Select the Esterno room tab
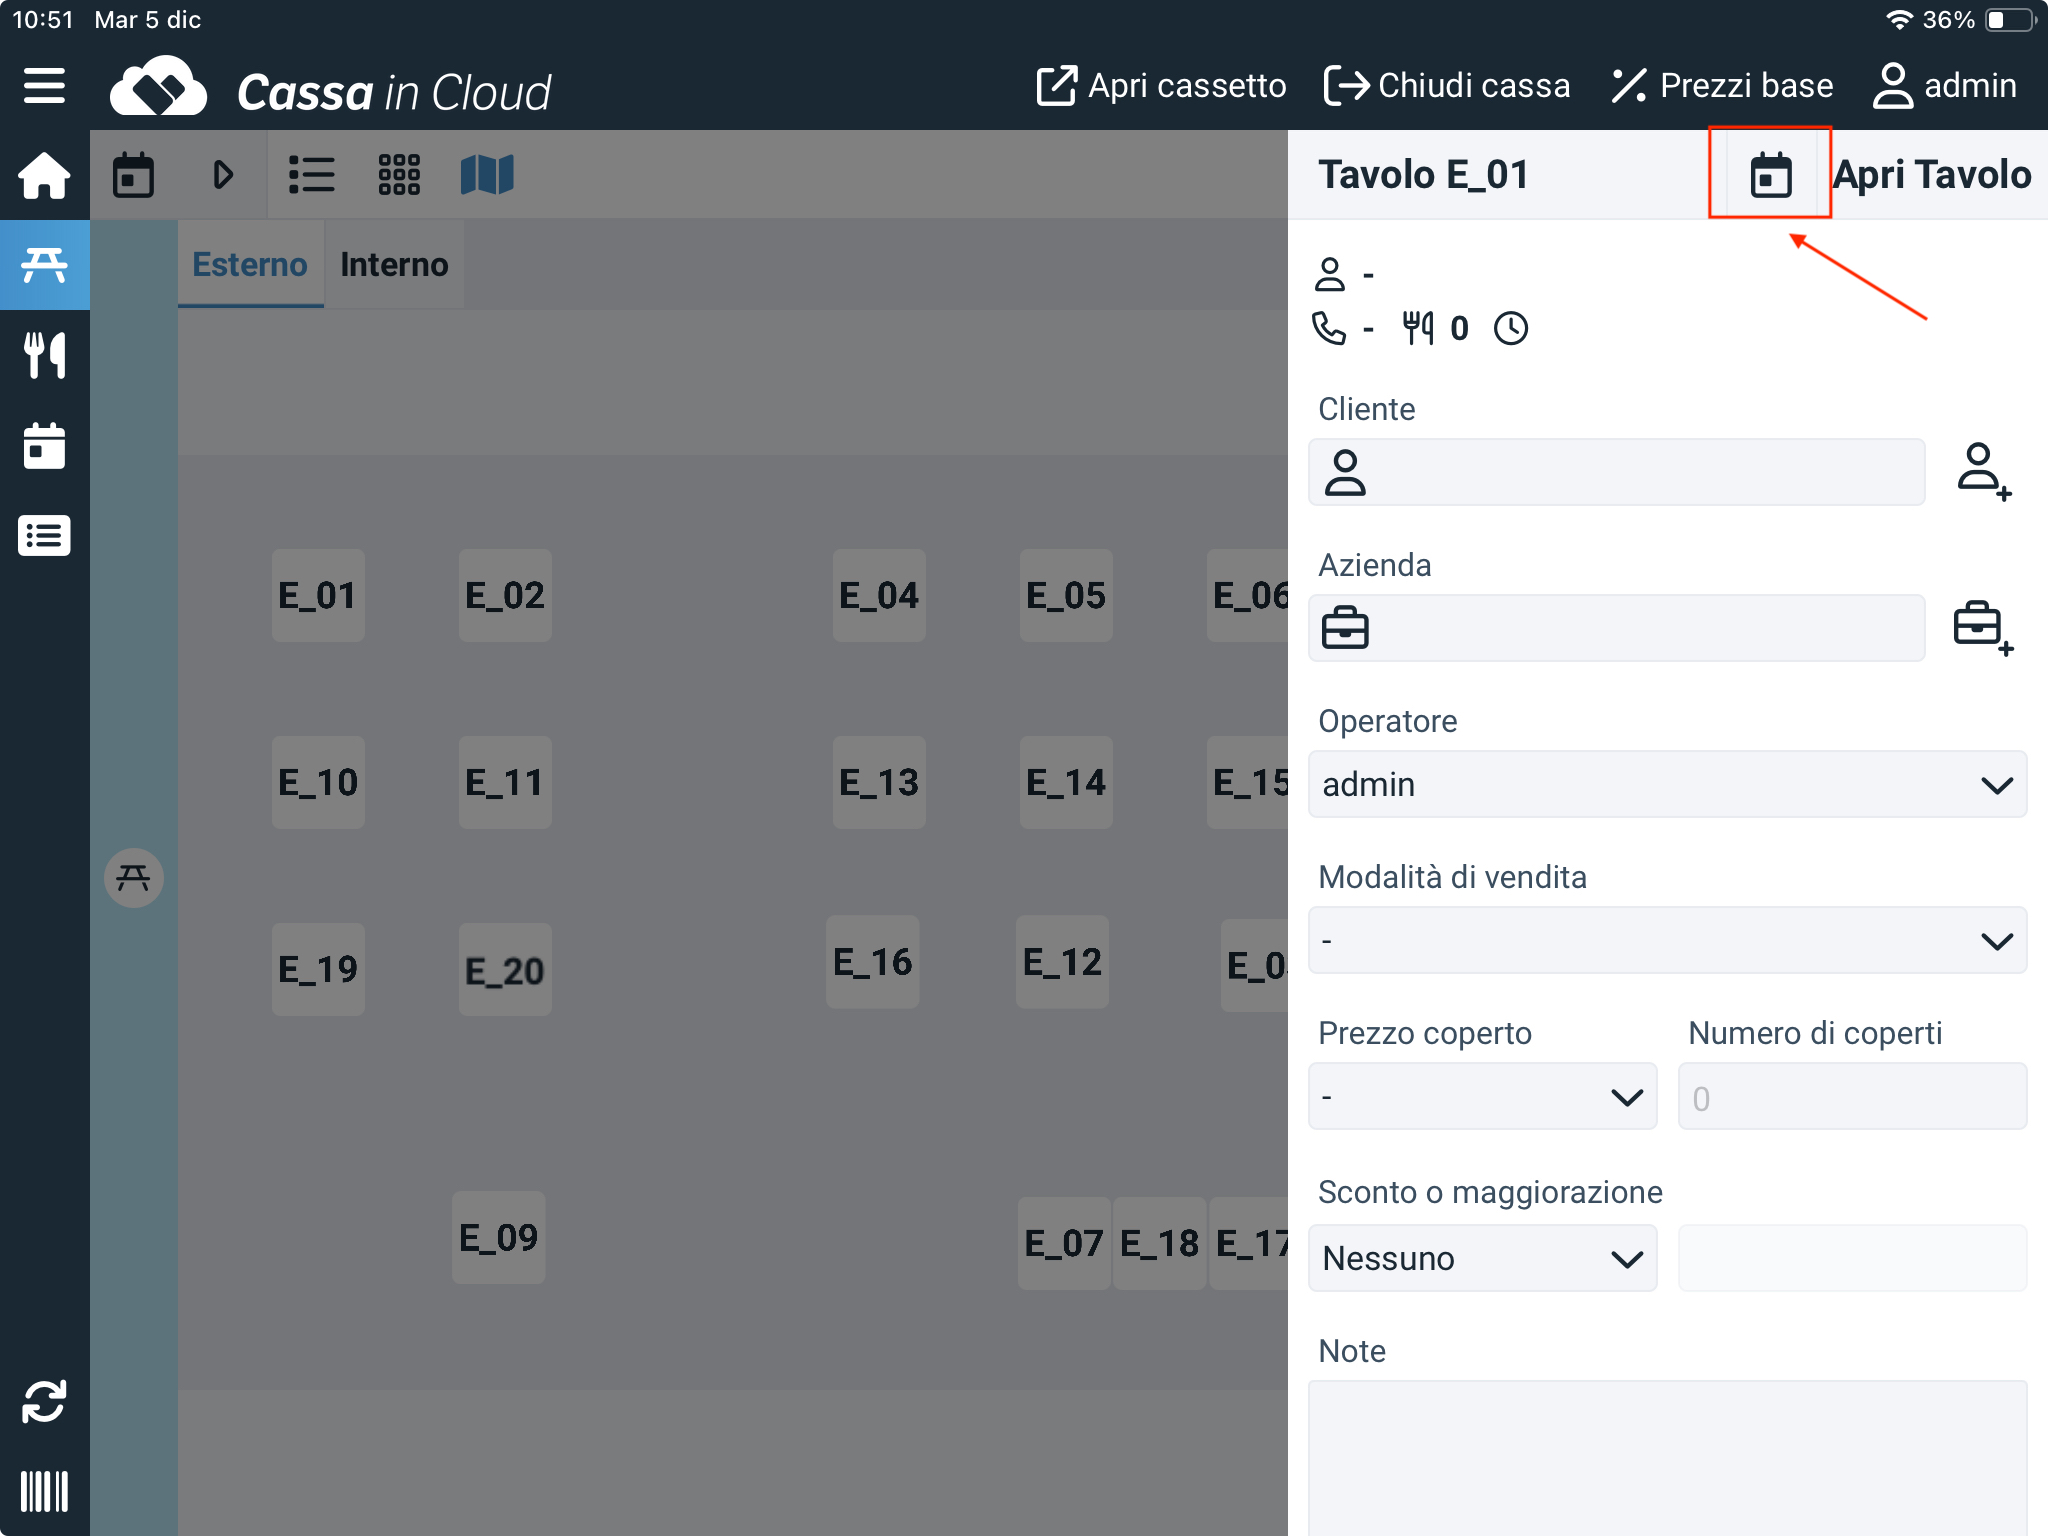The image size is (2048, 1536). [x=250, y=264]
